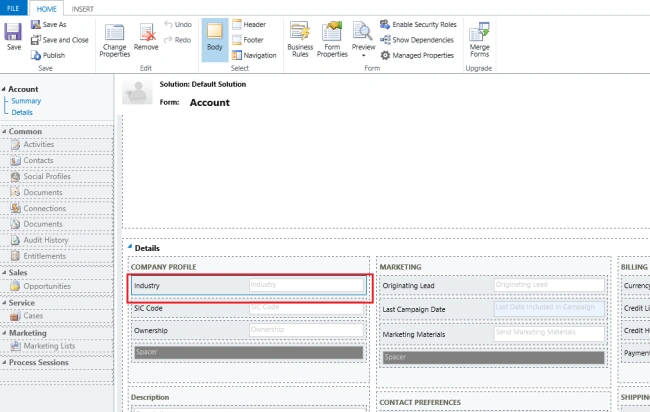Select the COMPANY PROFILE section header
This screenshot has width=650, height=412.
click(164, 267)
